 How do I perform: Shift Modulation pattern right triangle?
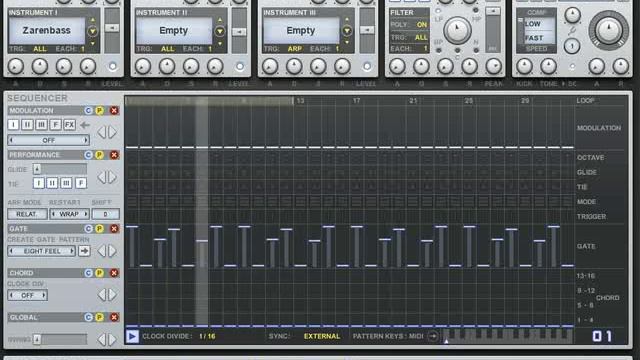tap(112, 132)
